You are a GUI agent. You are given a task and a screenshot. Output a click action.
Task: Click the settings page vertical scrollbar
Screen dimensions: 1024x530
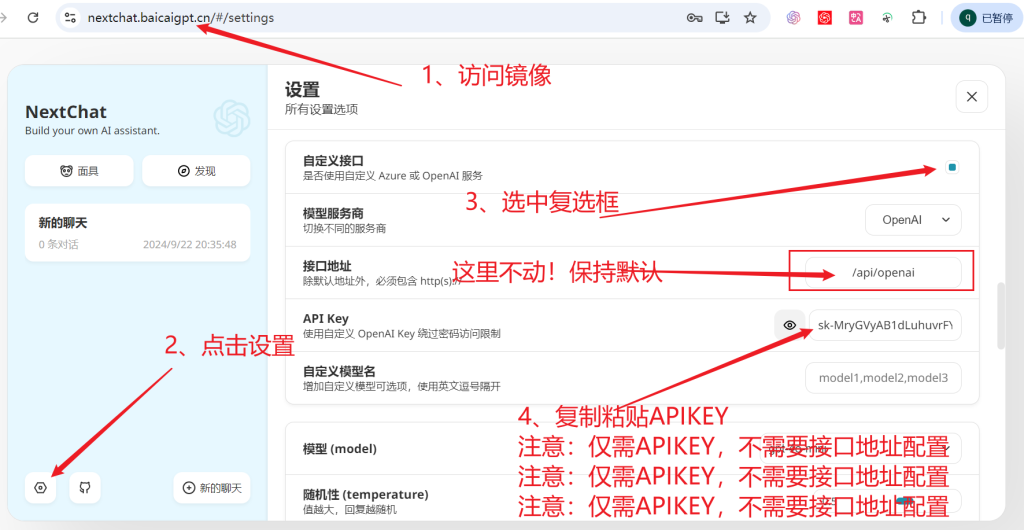coord(1001,316)
